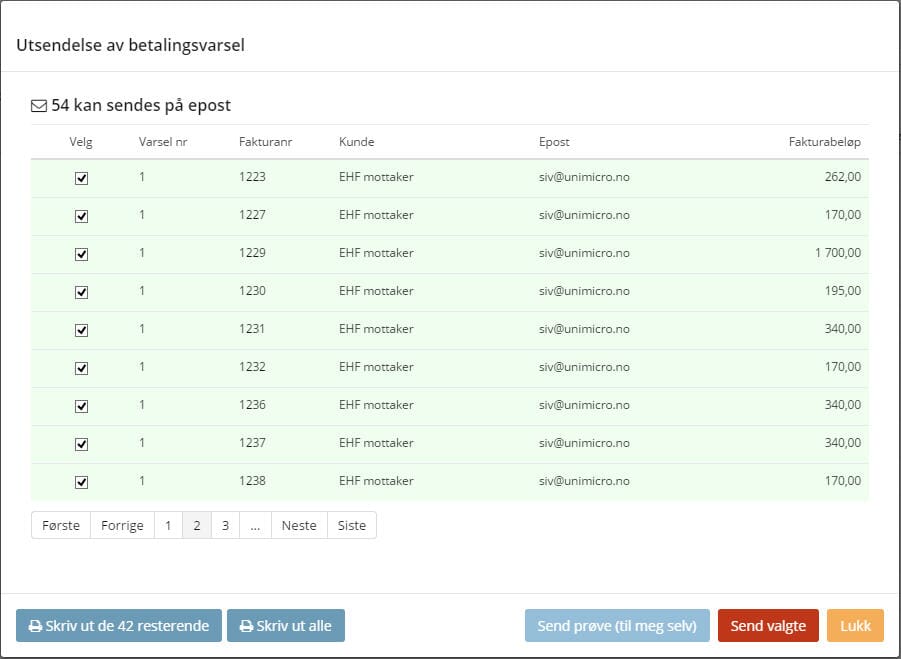Go to the Første pagination page
901x659 pixels.
[61, 526]
